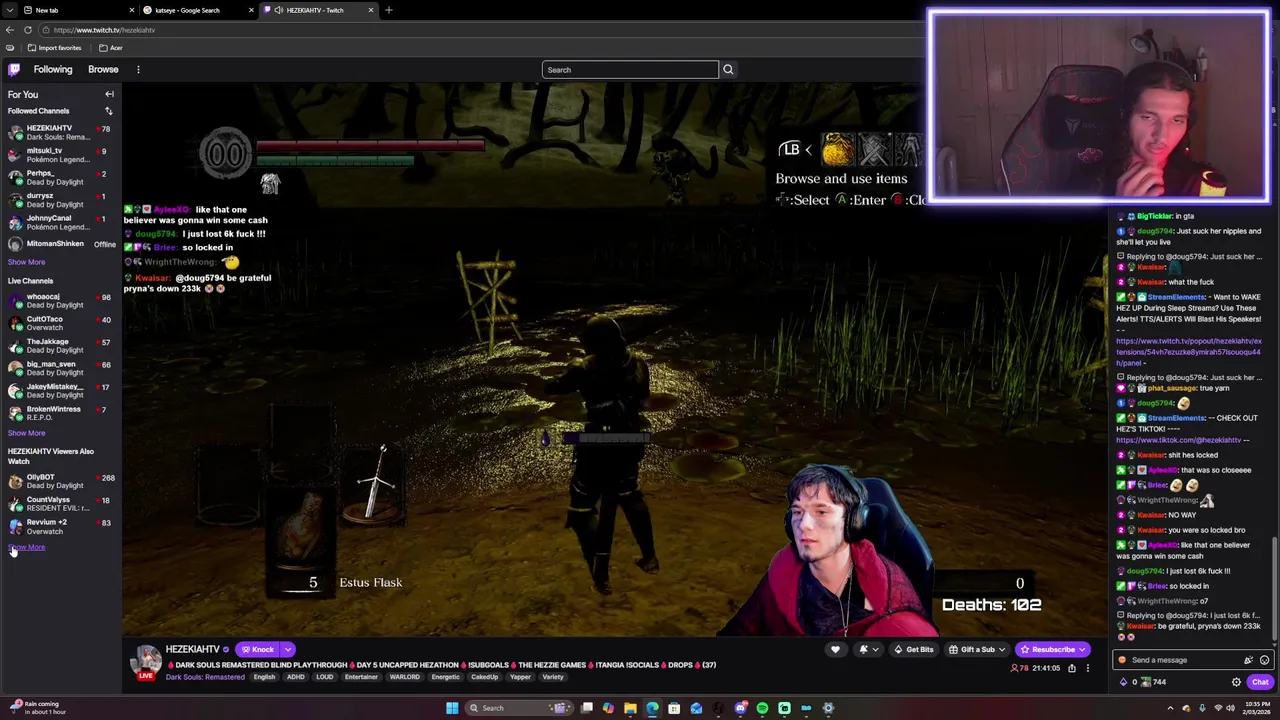Open CountValyss recommended channel

tap(60, 503)
